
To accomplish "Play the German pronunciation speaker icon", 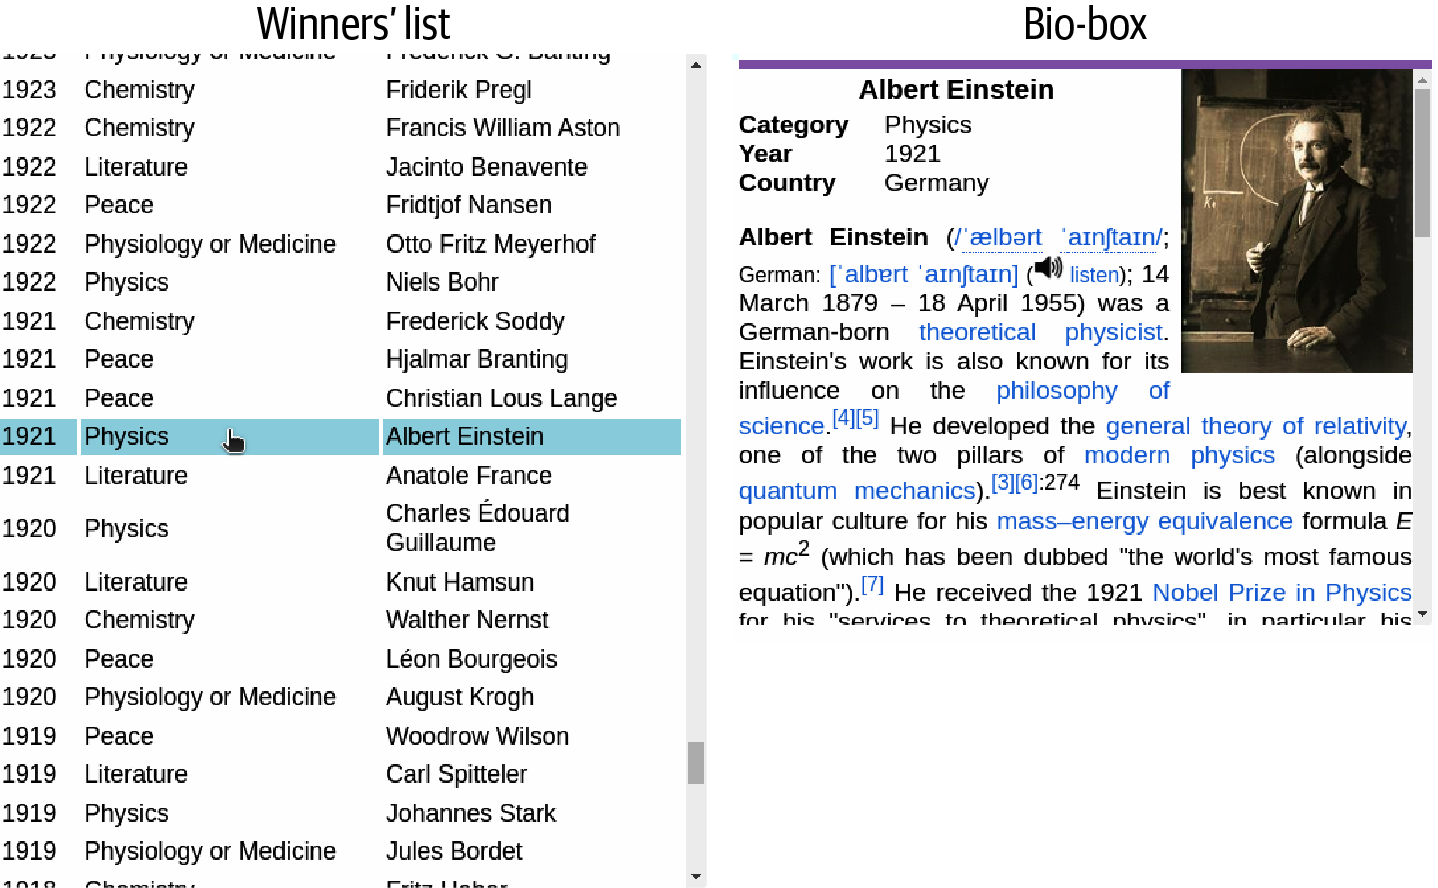I will (x=1047, y=268).
